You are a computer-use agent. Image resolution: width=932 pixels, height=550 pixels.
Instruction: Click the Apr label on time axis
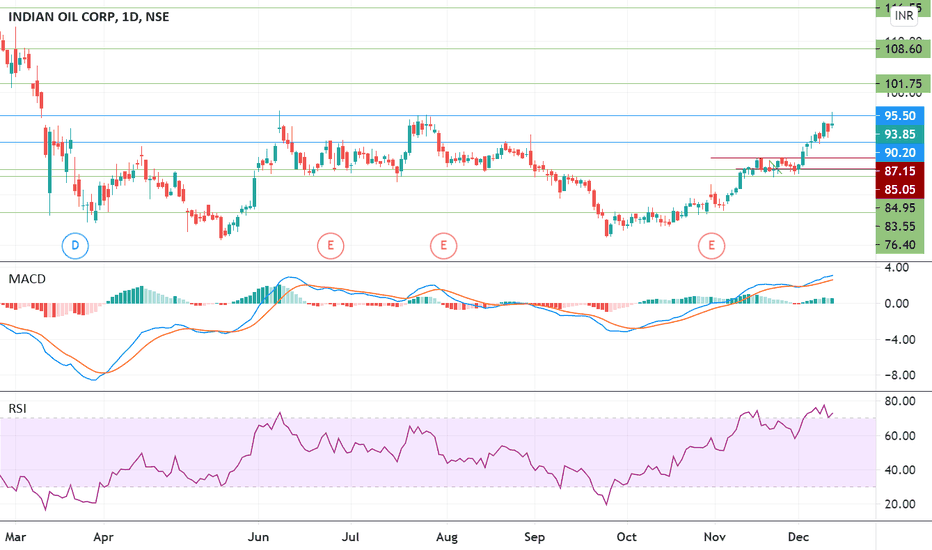(x=103, y=537)
